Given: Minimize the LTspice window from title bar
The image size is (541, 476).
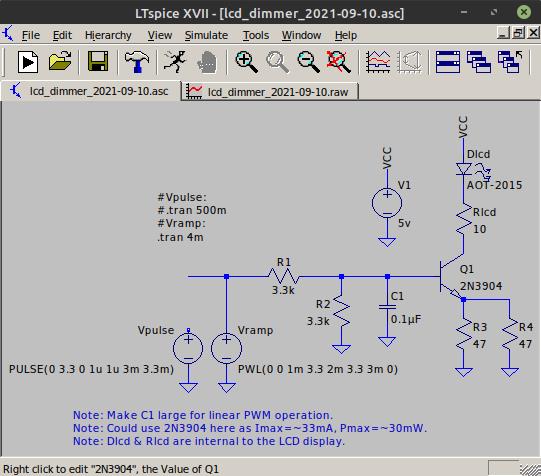Looking at the screenshot, I should [464, 12].
